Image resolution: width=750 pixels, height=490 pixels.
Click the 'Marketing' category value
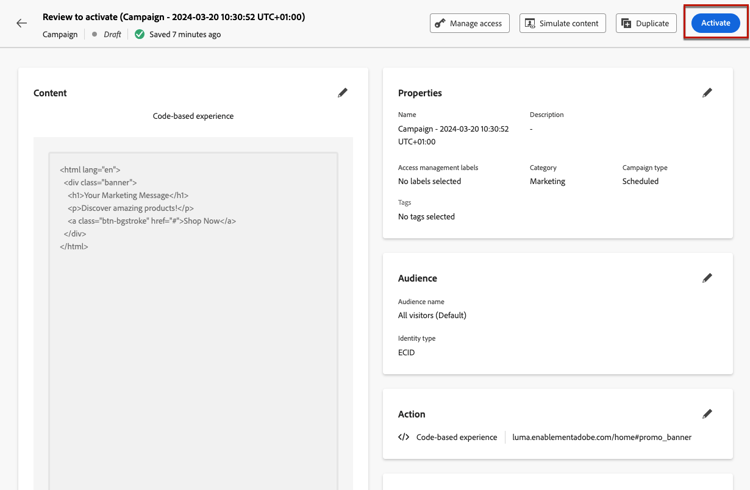click(x=547, y=181)
